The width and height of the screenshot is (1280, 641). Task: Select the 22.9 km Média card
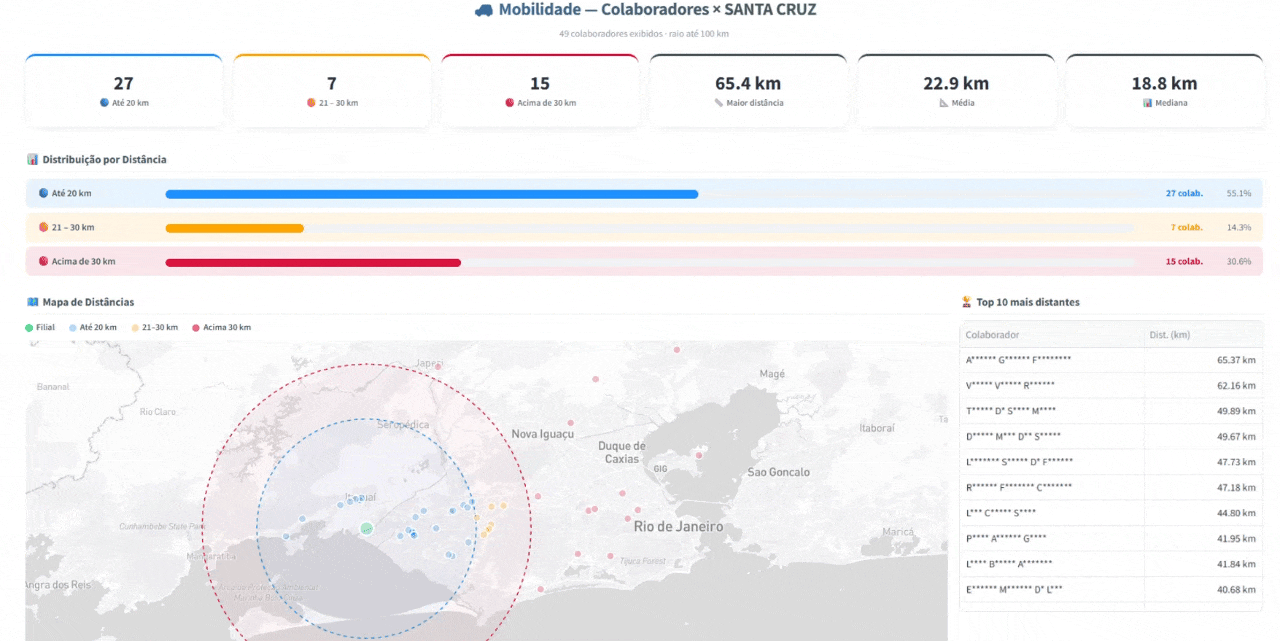(956, 91)
